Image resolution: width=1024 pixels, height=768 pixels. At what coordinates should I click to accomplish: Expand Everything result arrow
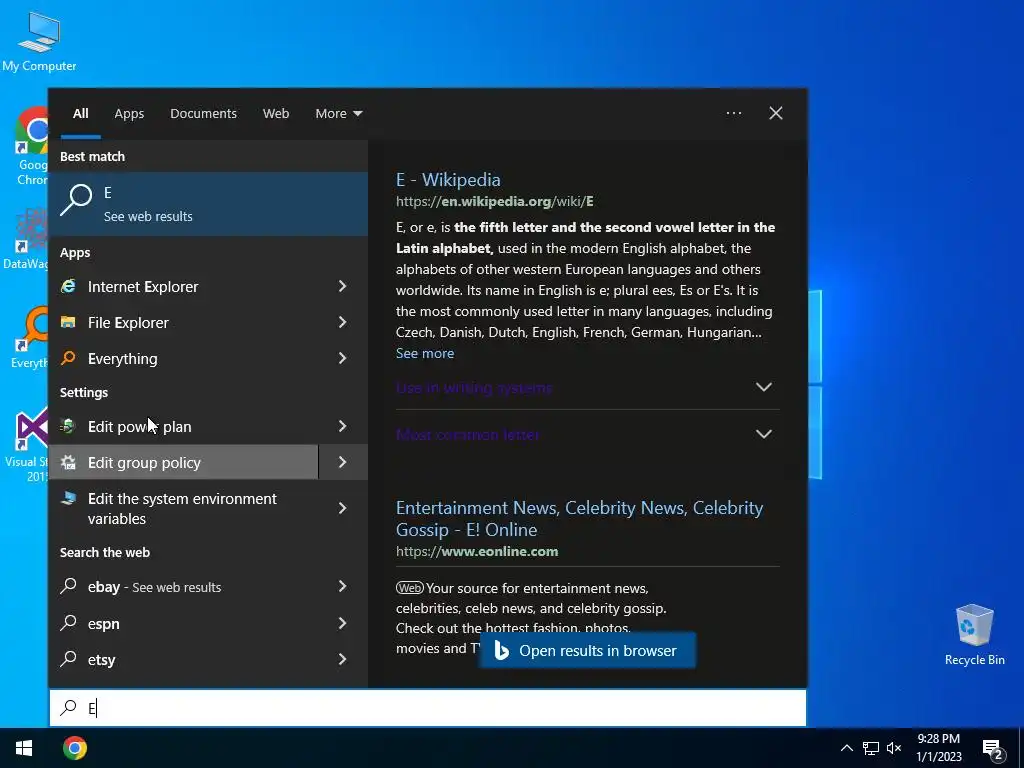pyautogui.click(x=342, y=358)
